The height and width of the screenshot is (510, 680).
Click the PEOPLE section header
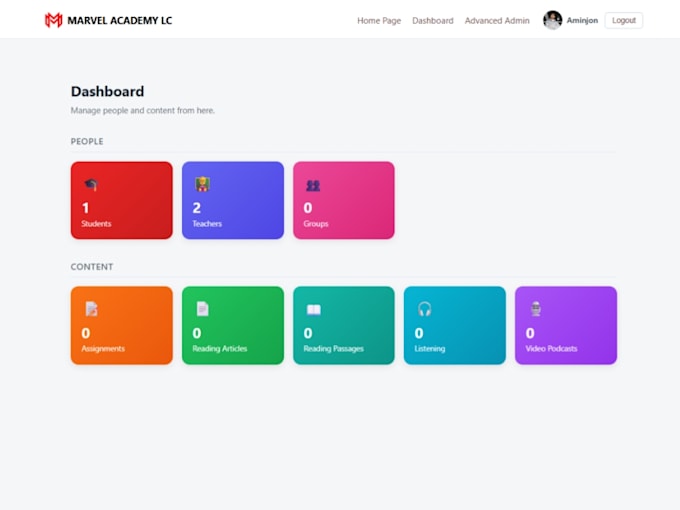[x=87, y=141]
